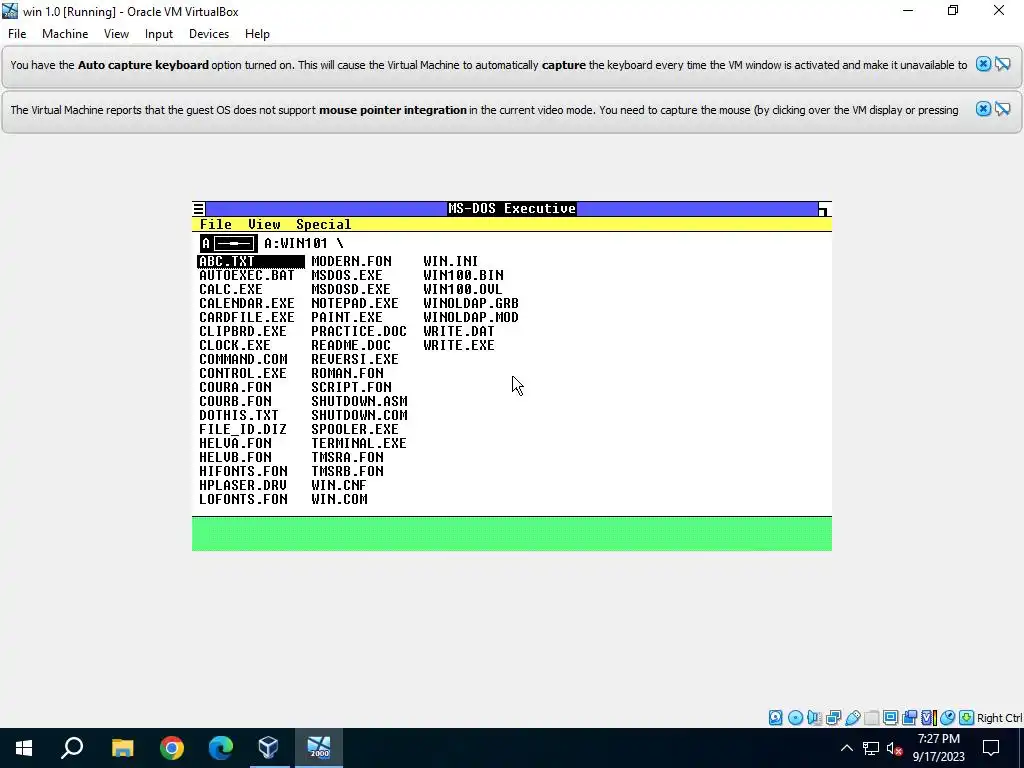The image size is (1024, 768).
Task: Launch File Explorer from taskbar
Action: 122,748
